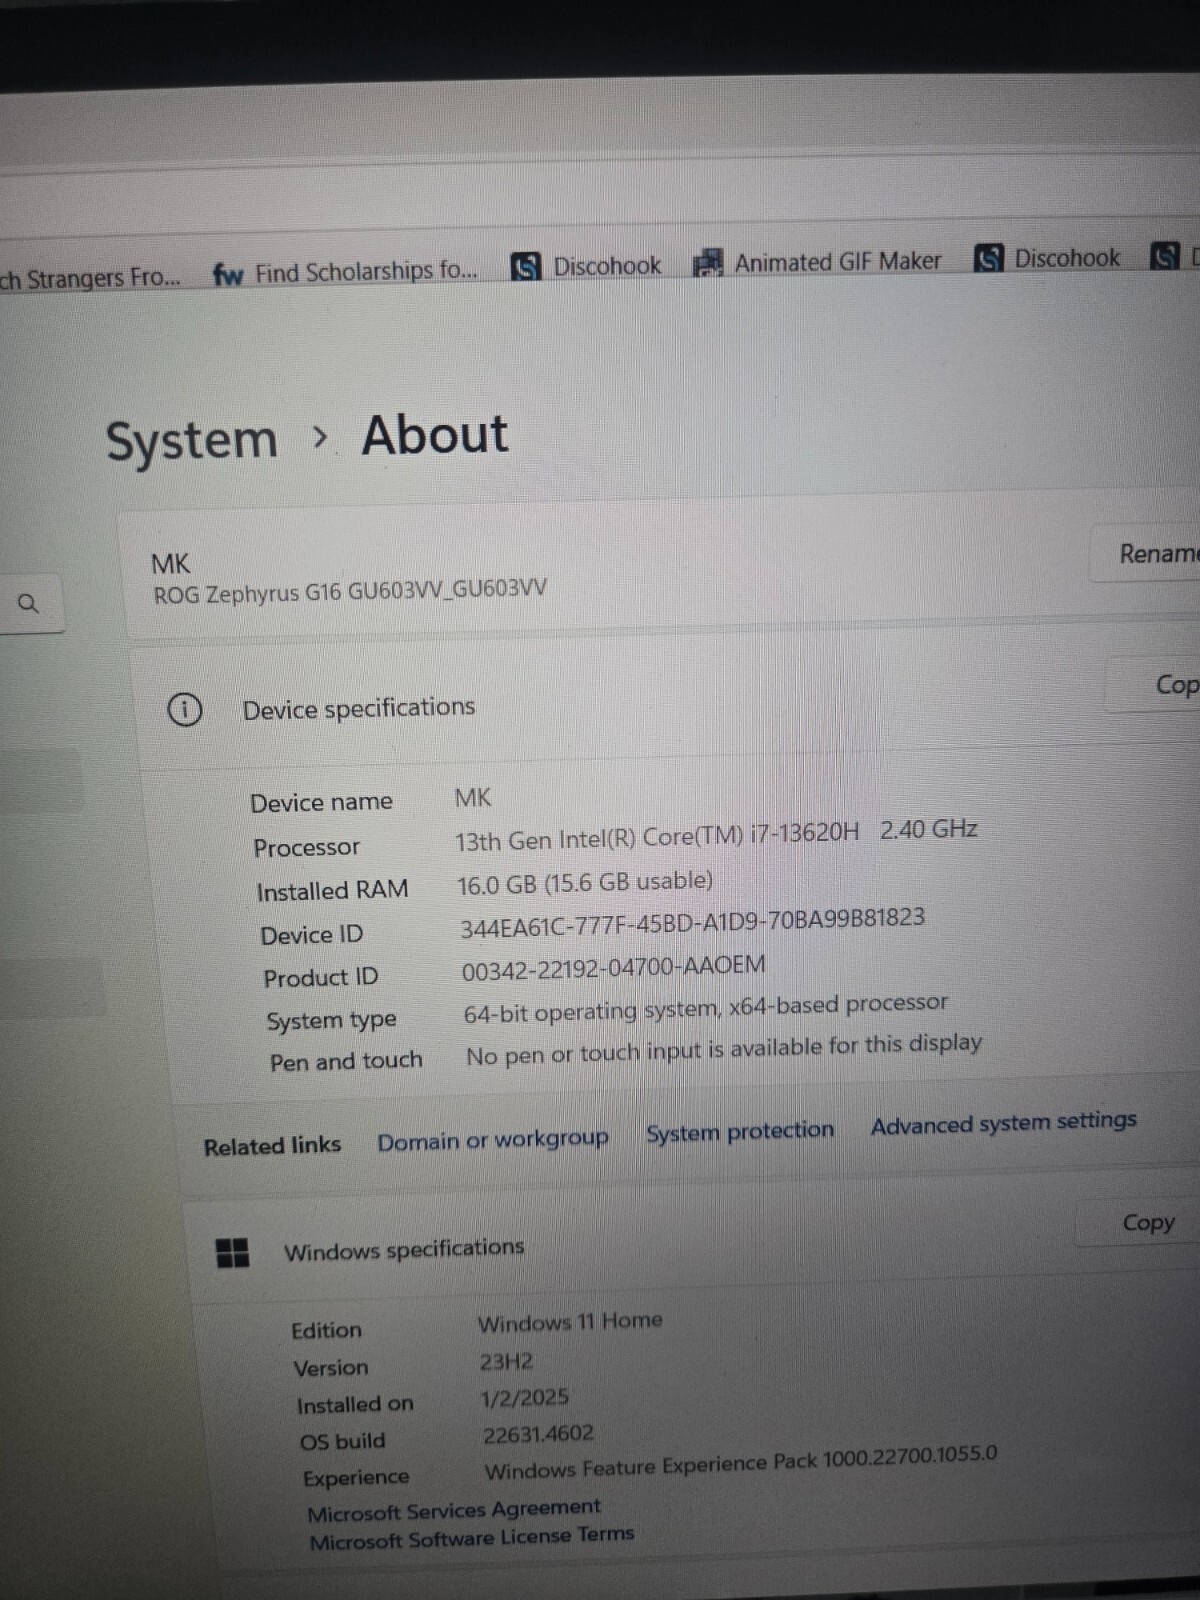Viewport: 1200px width, 1600px height.
Task: Click the System type value '64-bit operating system'
Action: point(706,1007)
